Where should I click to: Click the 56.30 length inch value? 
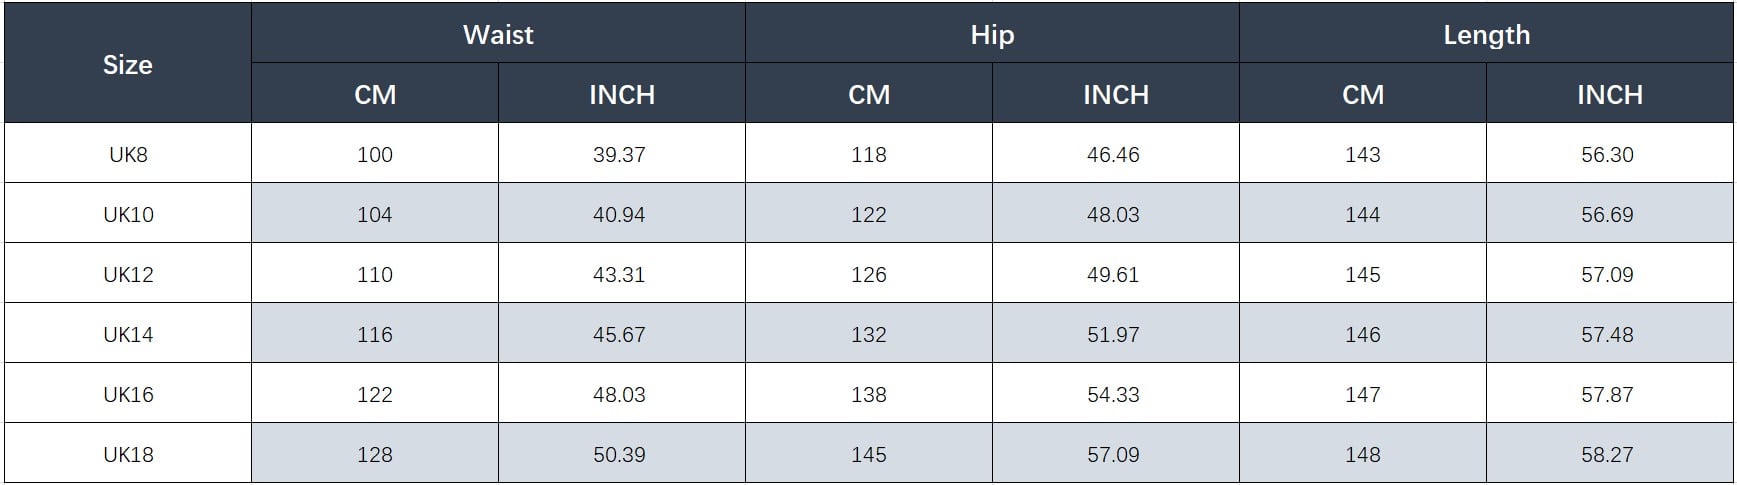tap(1607, 155)
